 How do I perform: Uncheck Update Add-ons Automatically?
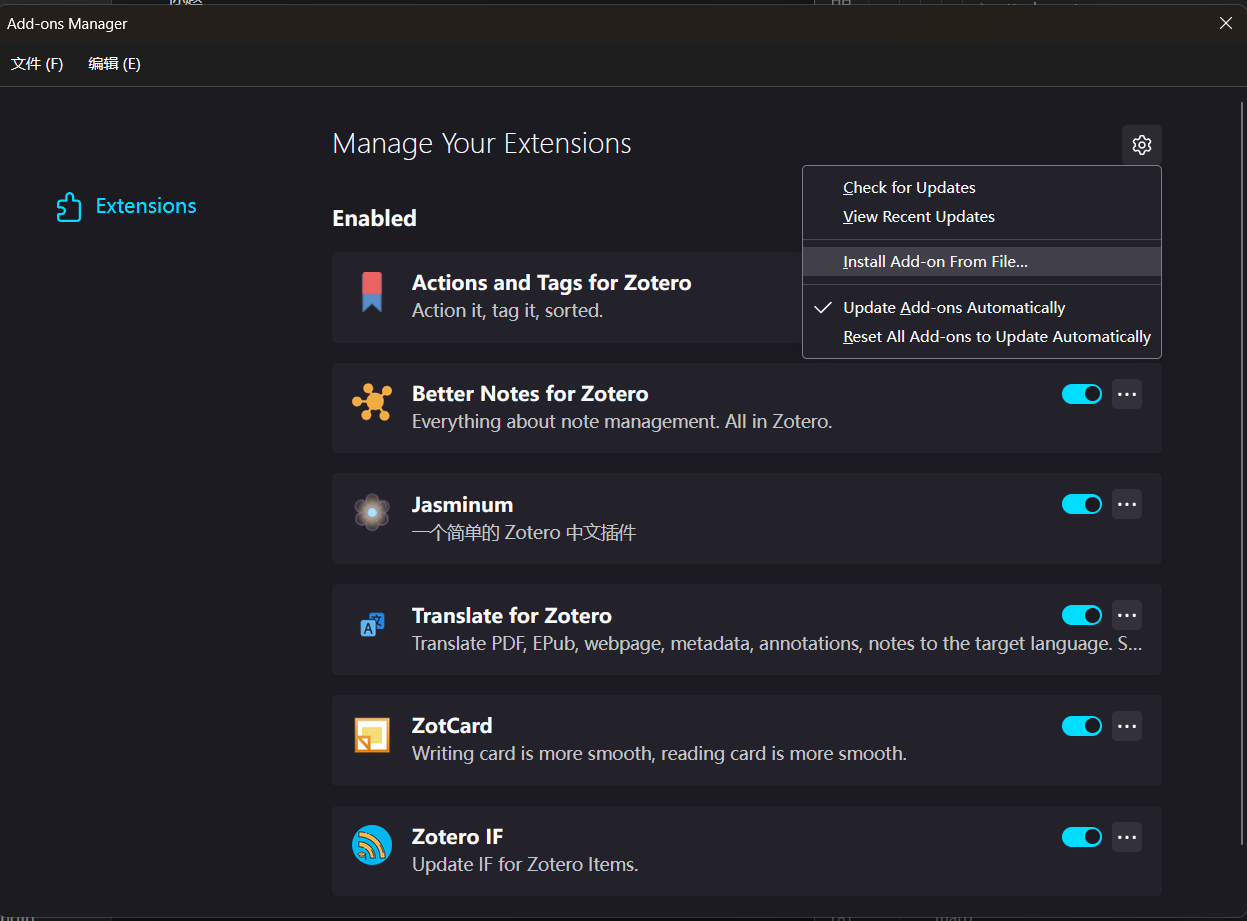(x=953, y=308)
